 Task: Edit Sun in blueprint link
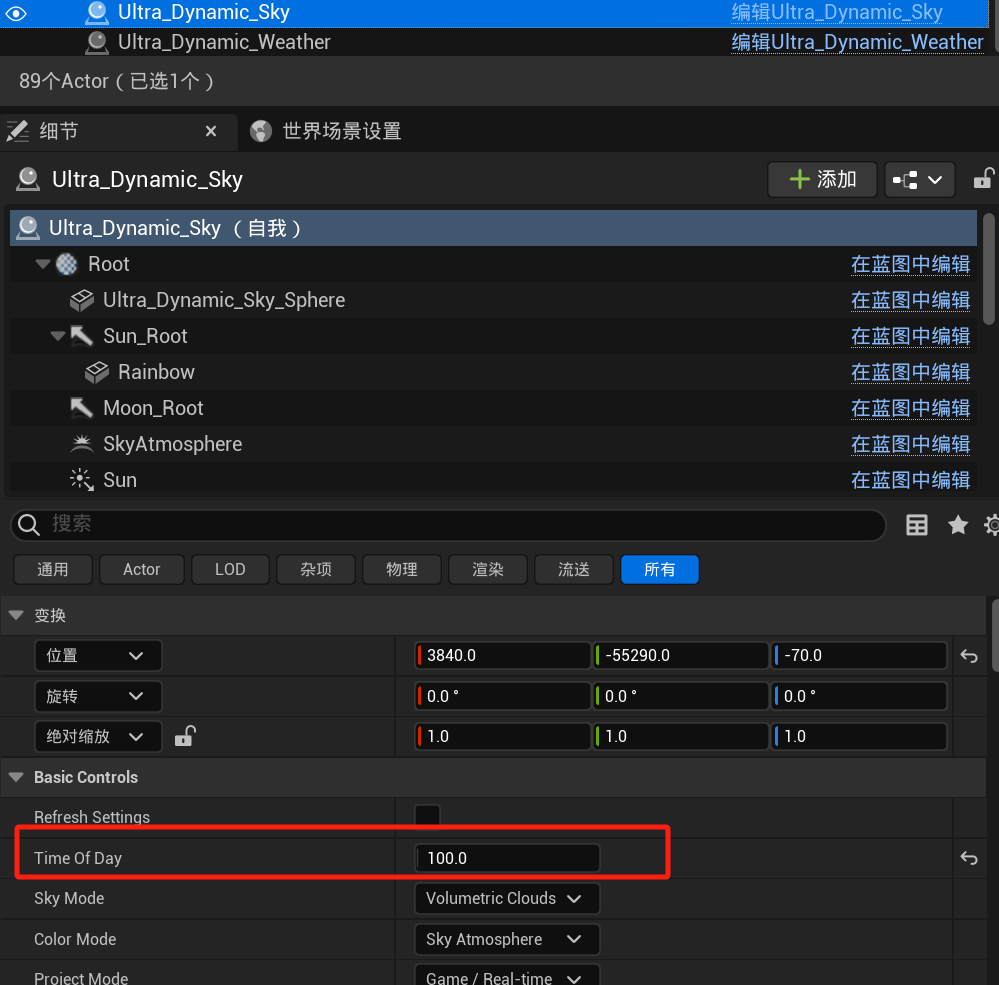(910, 480)
